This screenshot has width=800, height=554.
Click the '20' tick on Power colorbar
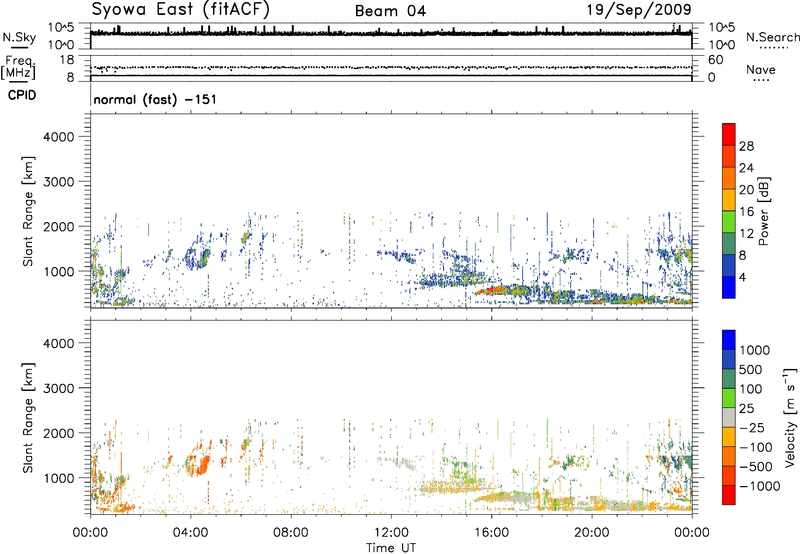(746, 190)
